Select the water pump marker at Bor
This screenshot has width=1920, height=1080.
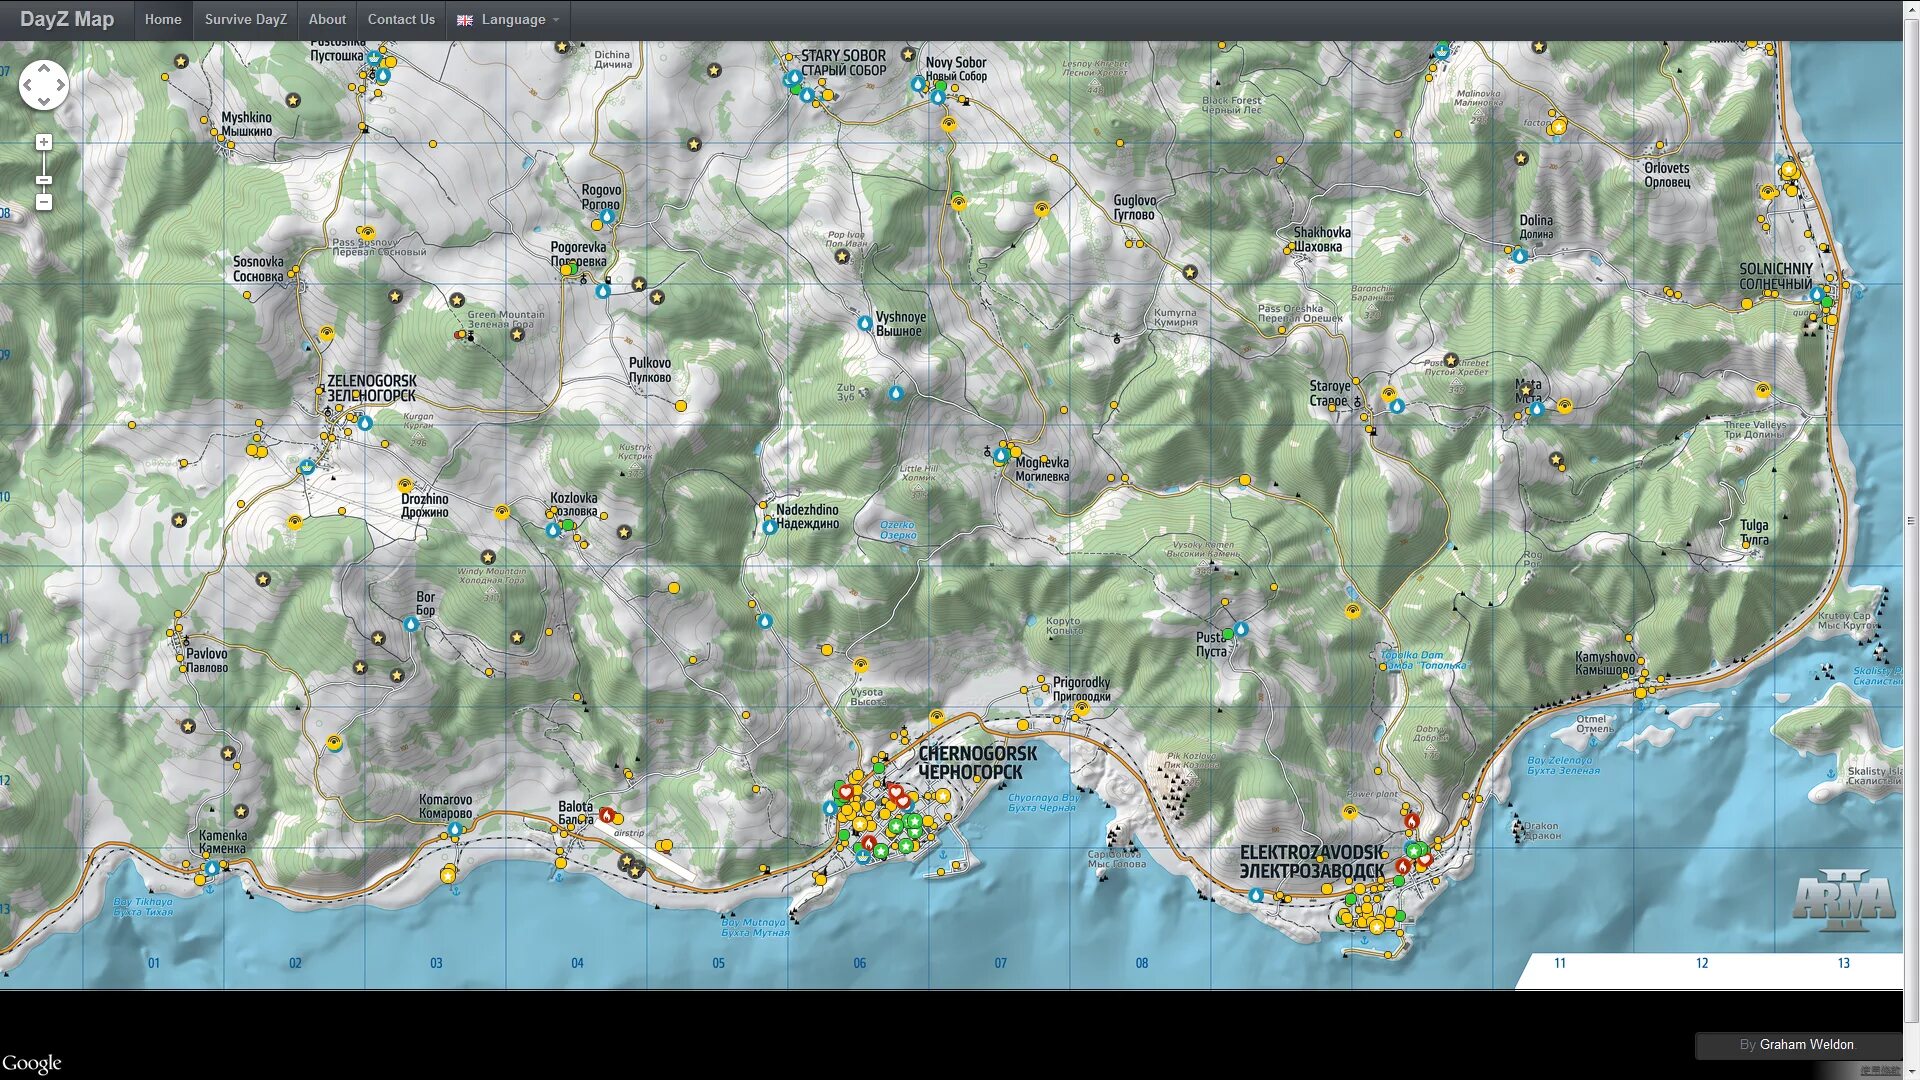pyautogui.click(x=410, y=623)
